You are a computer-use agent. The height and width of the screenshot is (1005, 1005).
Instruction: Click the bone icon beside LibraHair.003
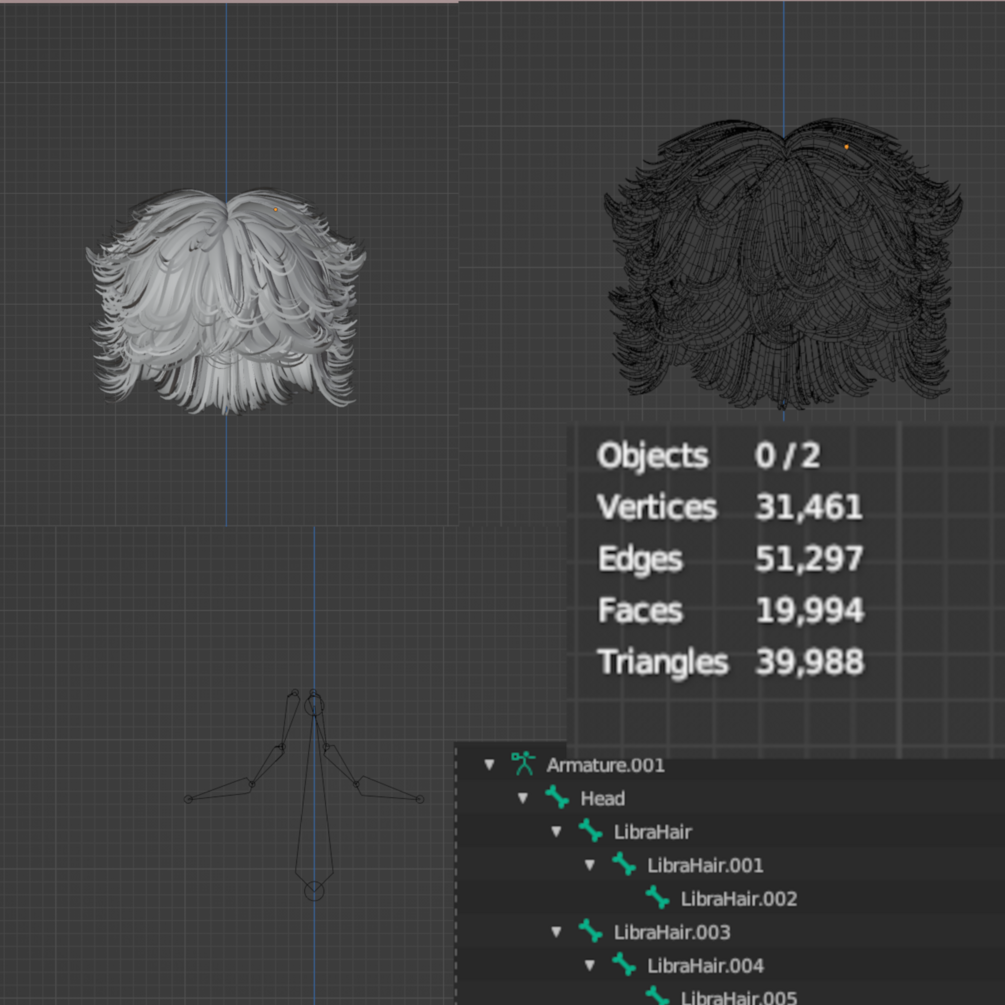(590, 931)
